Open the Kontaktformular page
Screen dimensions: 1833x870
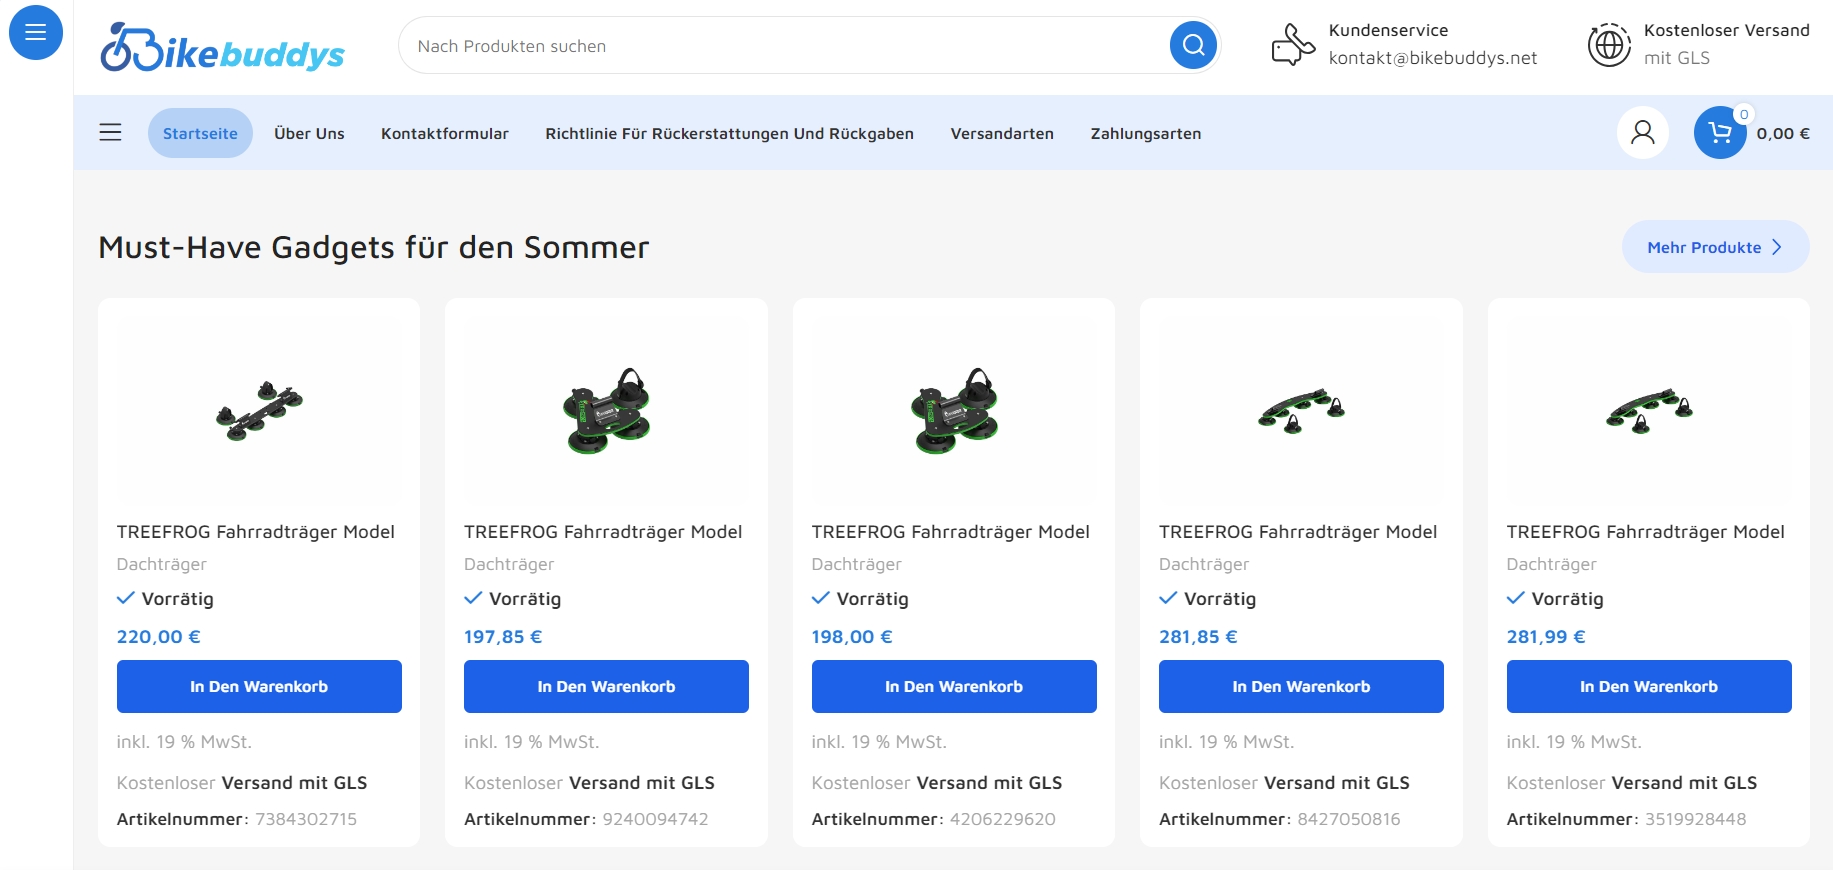pyautogui.click(x=444, y=133)
